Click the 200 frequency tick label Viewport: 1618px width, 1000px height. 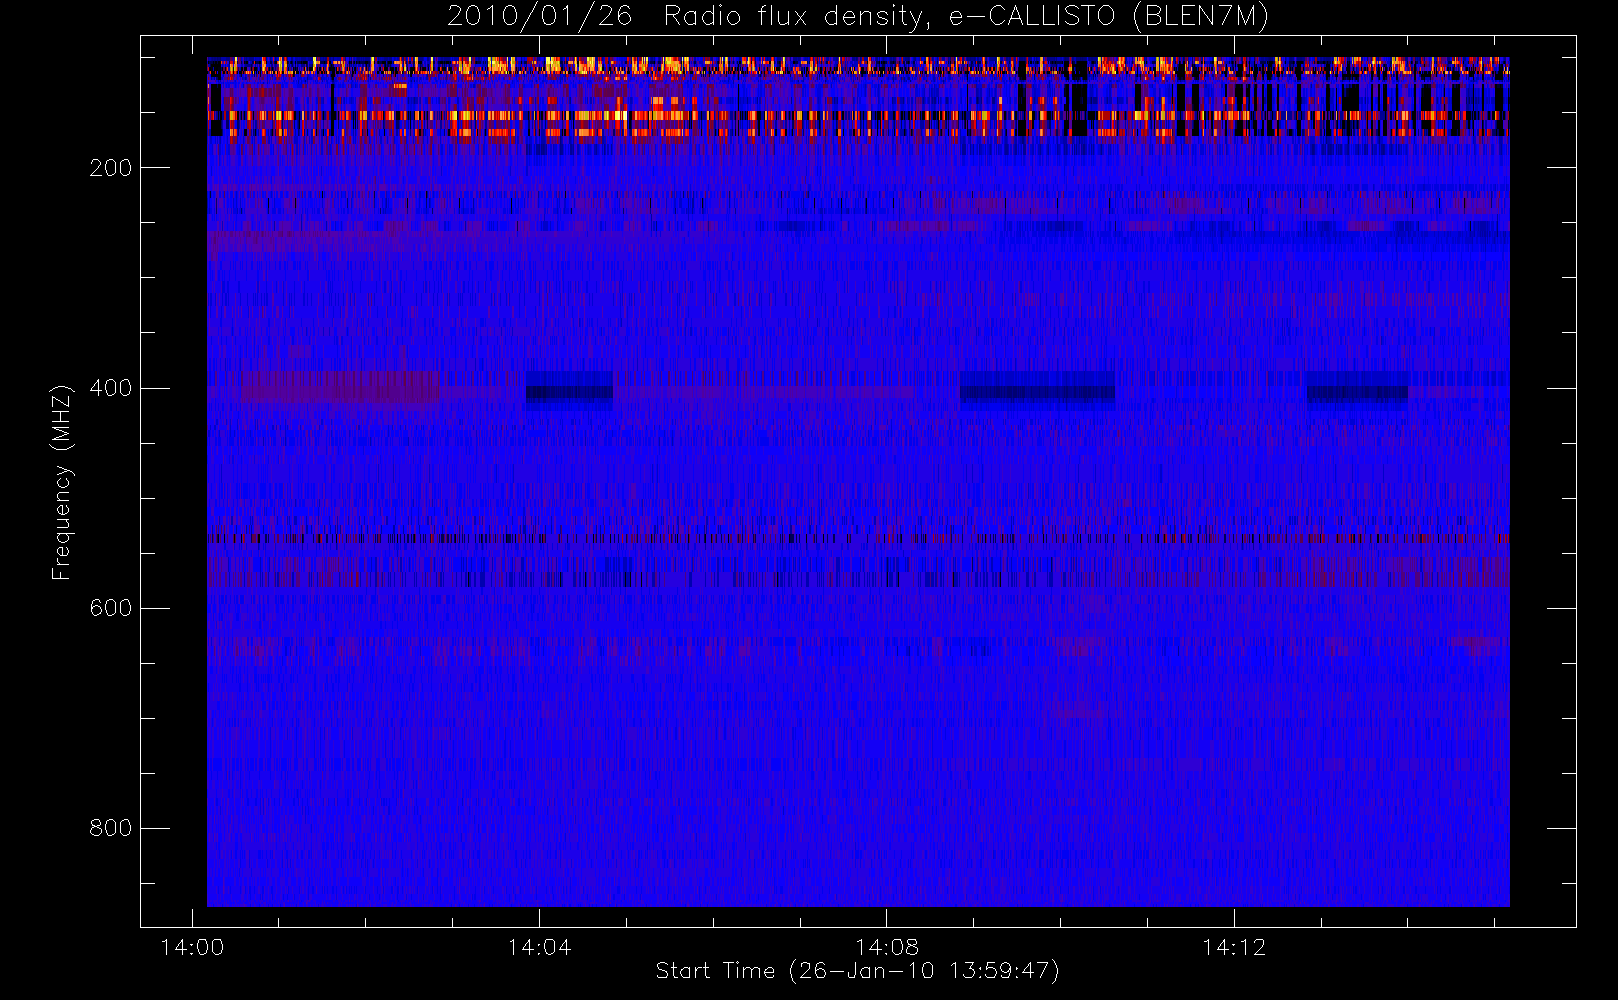pyautogui.click(x=111, y=168)
